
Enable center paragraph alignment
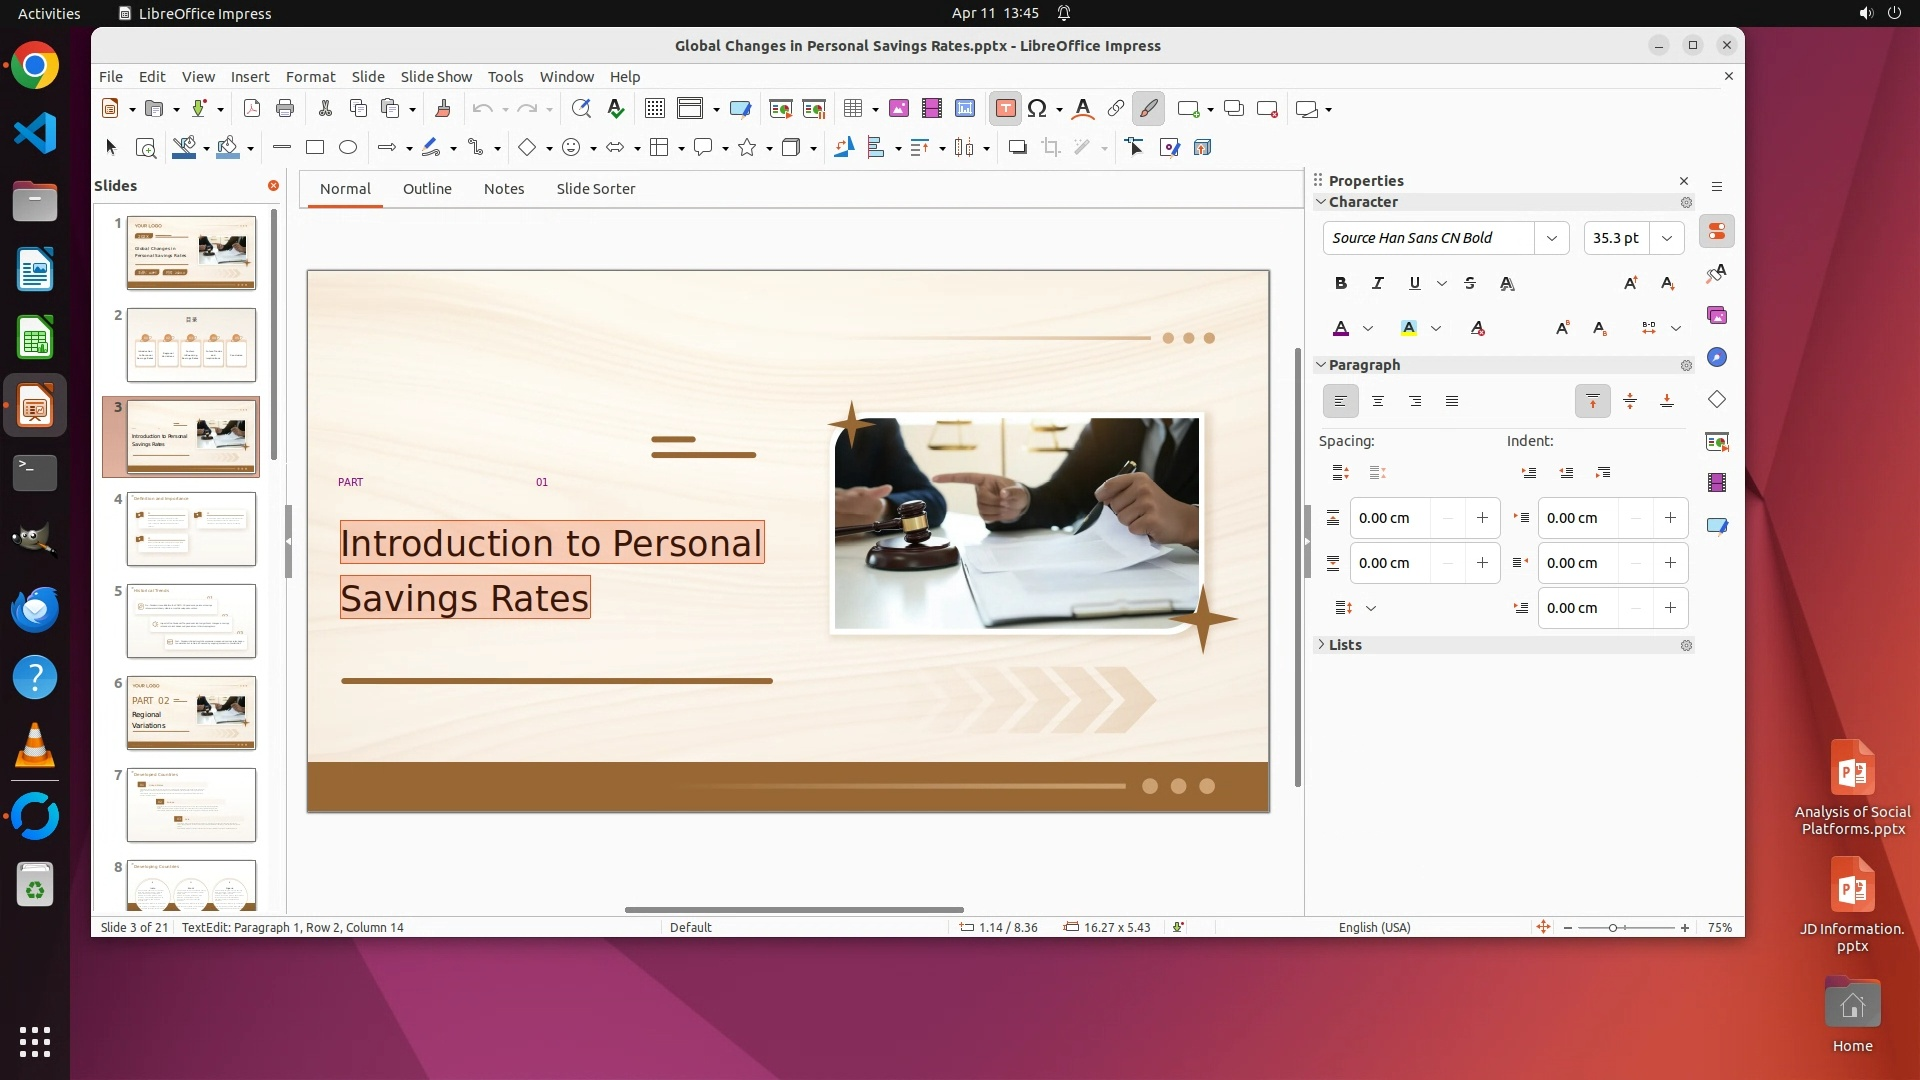tap(1378, 401)
